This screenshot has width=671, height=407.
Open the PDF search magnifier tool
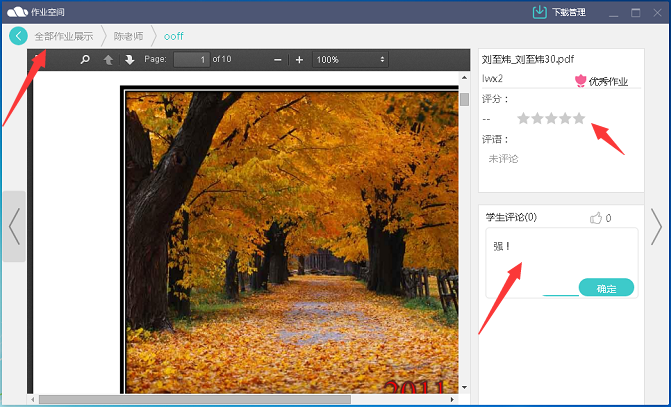click(85, 60)
